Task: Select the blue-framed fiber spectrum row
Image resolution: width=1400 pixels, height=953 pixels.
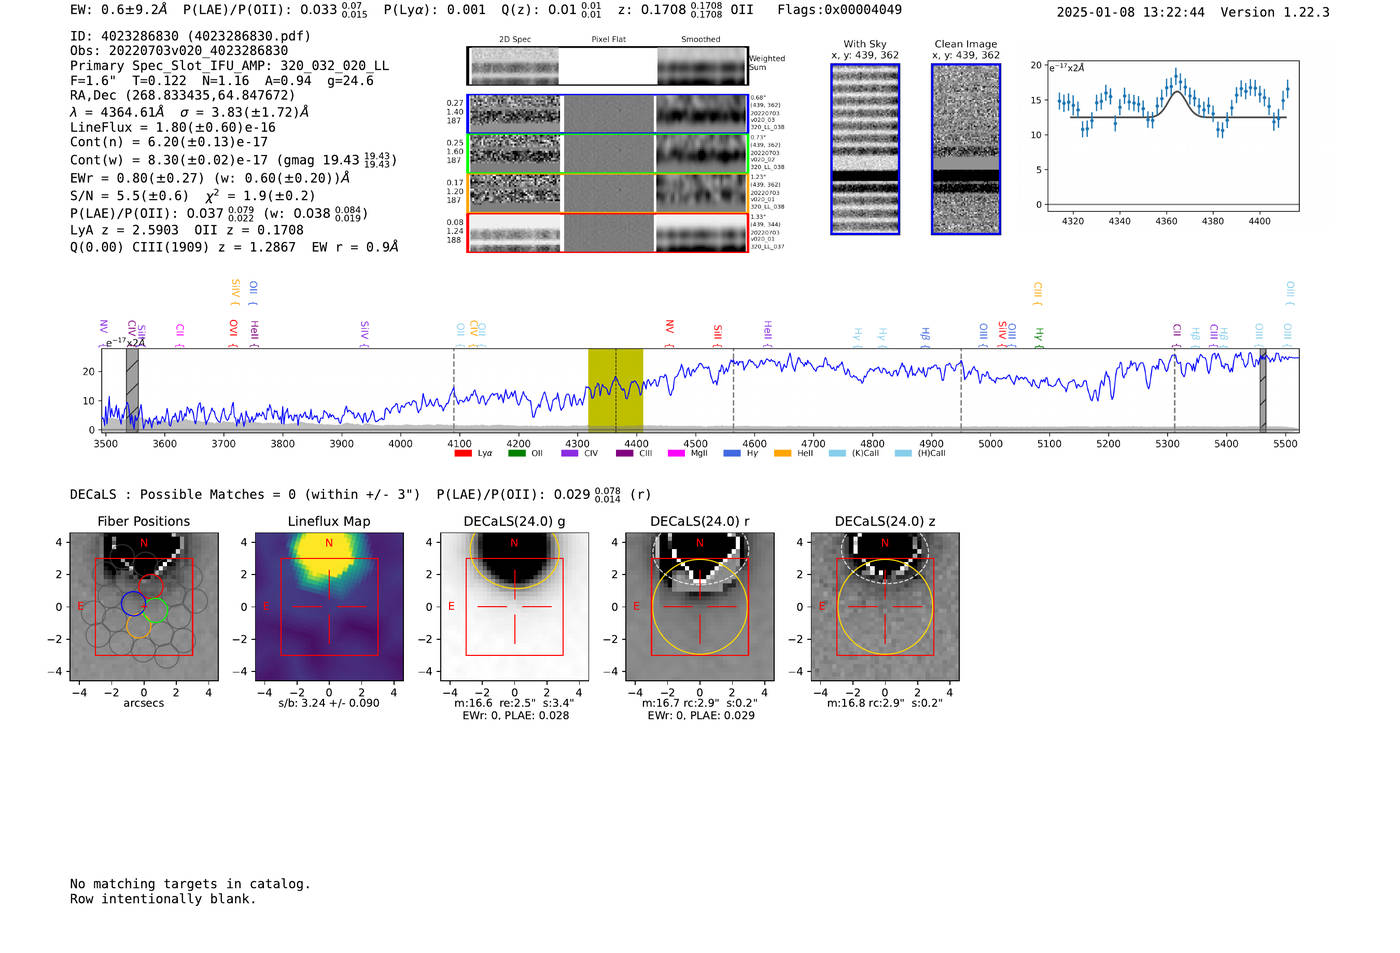Action: point(608,114)
